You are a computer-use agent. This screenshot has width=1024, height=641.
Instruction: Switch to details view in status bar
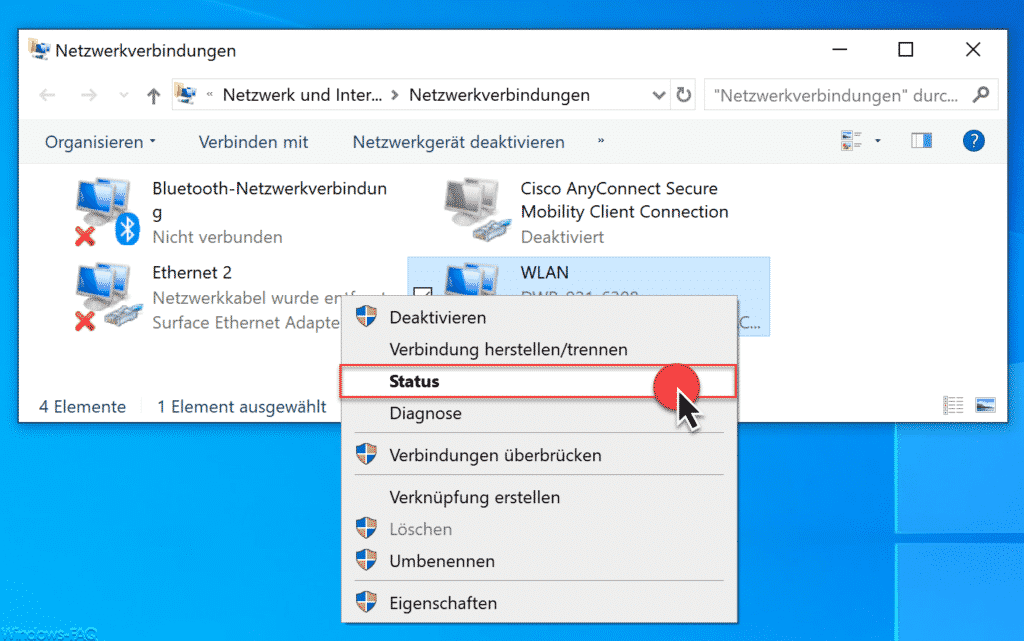click(x=953, y=405)
